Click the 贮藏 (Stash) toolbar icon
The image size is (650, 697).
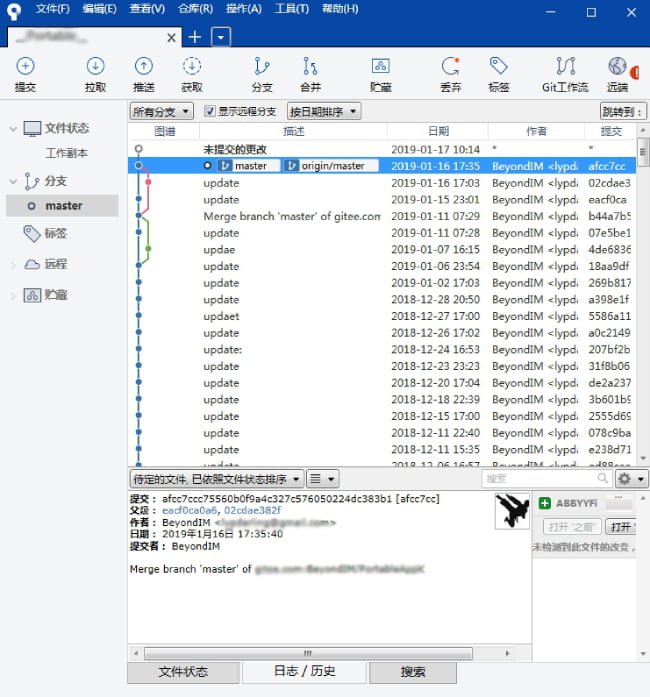click(380, 73)
